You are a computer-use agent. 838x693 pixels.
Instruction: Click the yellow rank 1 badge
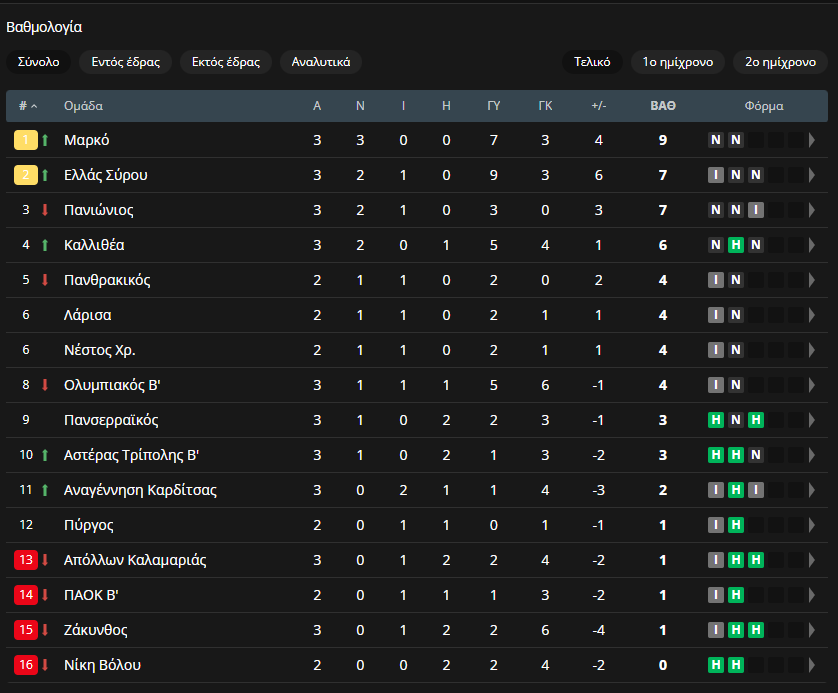(x=26, y=140)
